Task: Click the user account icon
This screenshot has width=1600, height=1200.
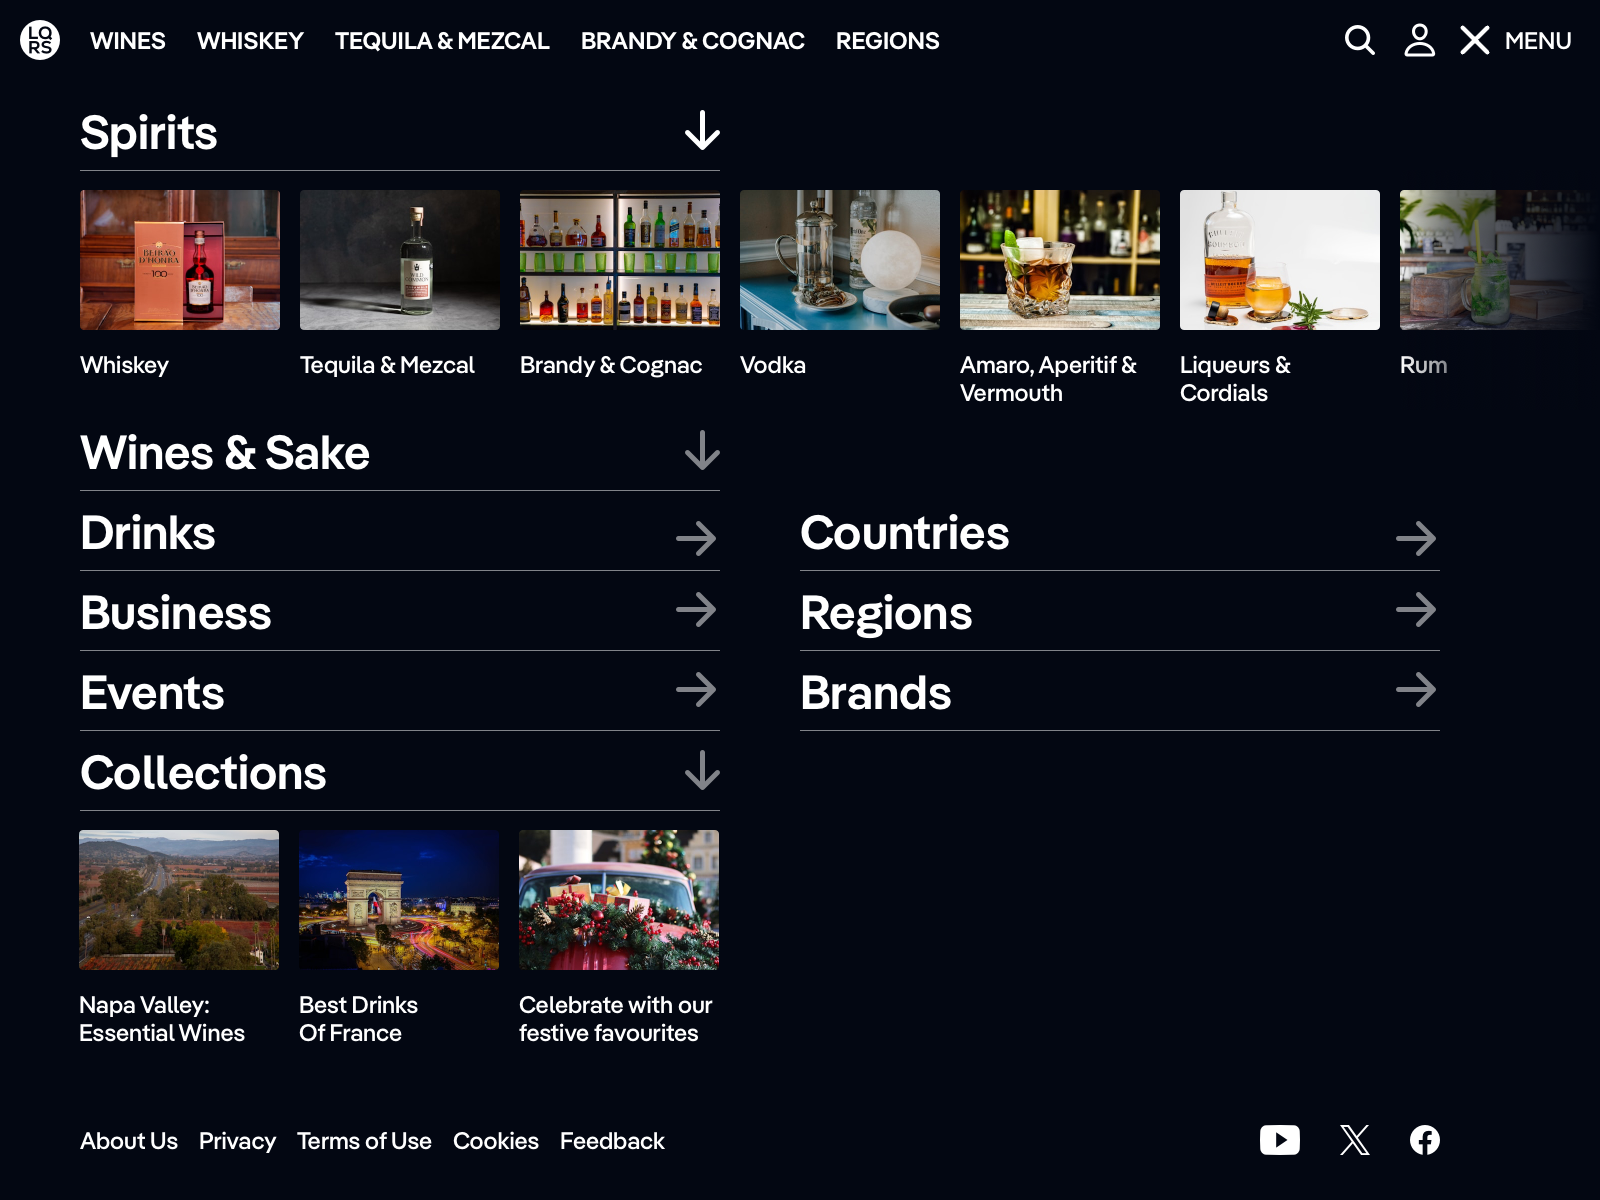Action: [x=1419, y=41]
